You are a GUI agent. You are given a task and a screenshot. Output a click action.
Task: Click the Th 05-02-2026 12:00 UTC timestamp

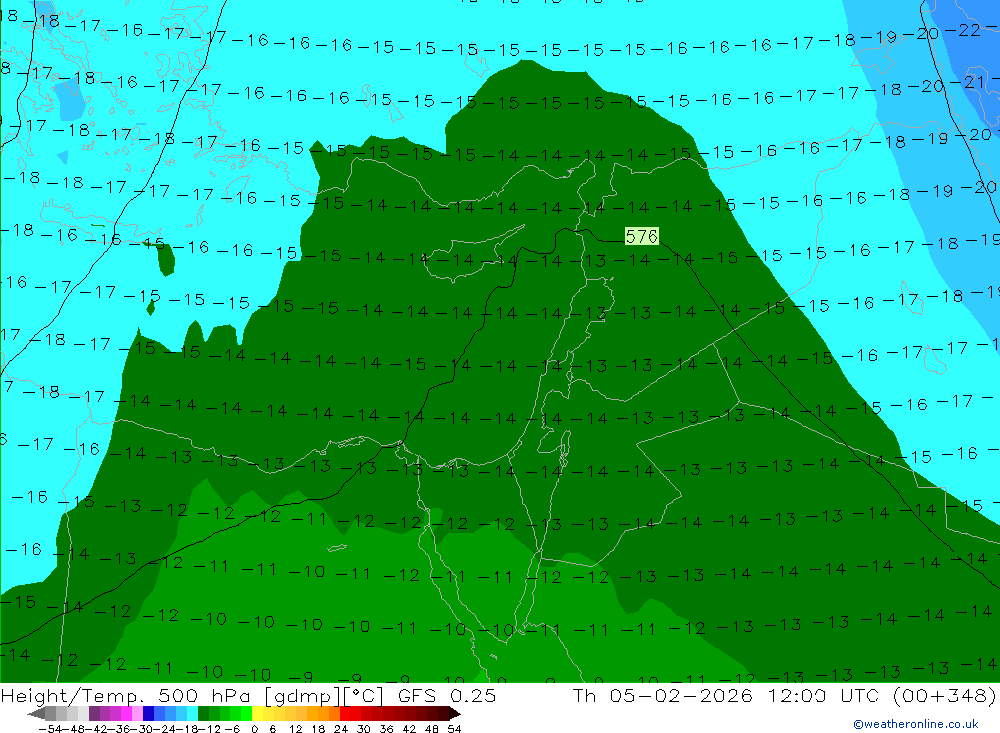click(726, 695)
